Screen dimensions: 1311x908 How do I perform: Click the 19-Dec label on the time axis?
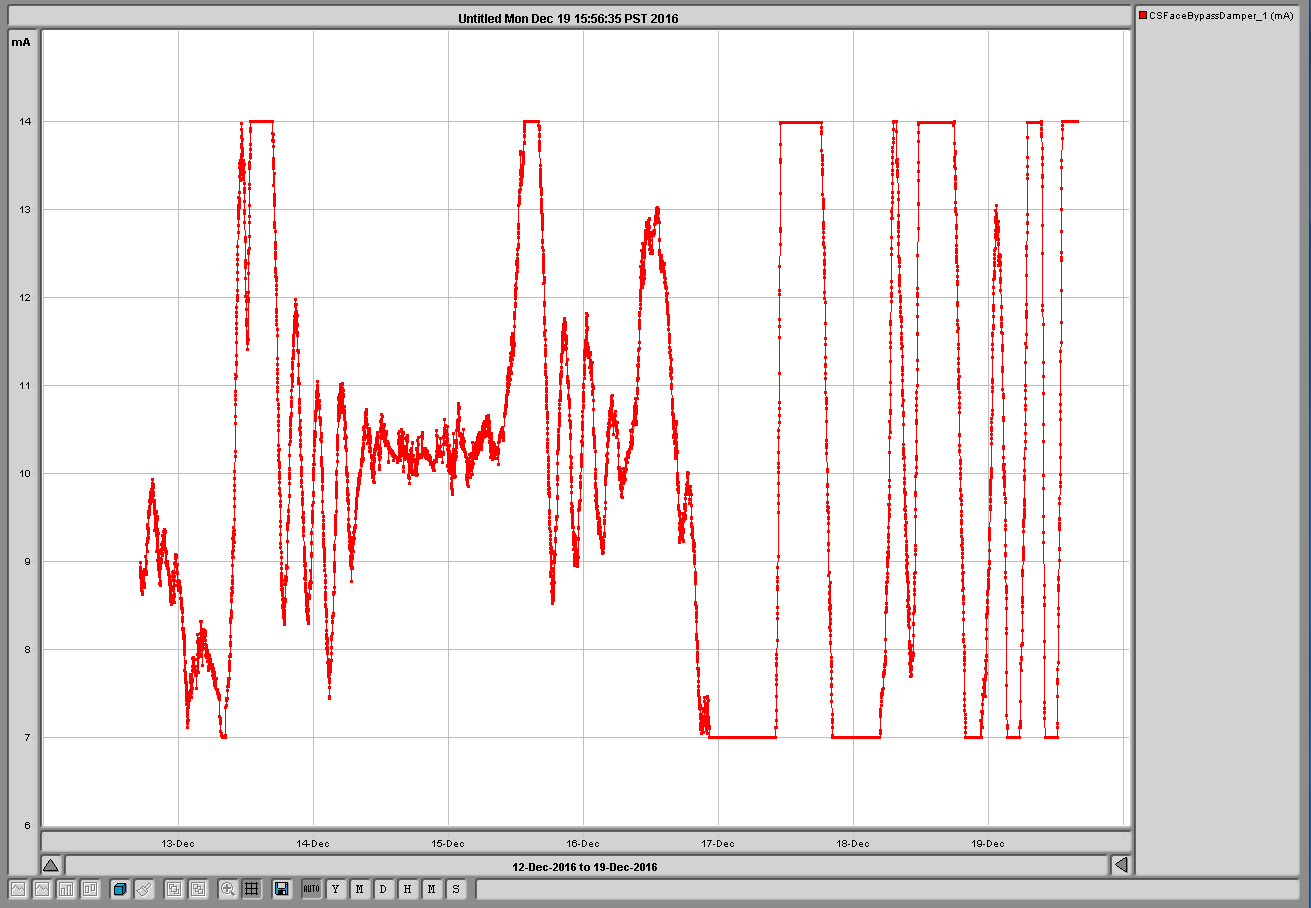point(988,843)
